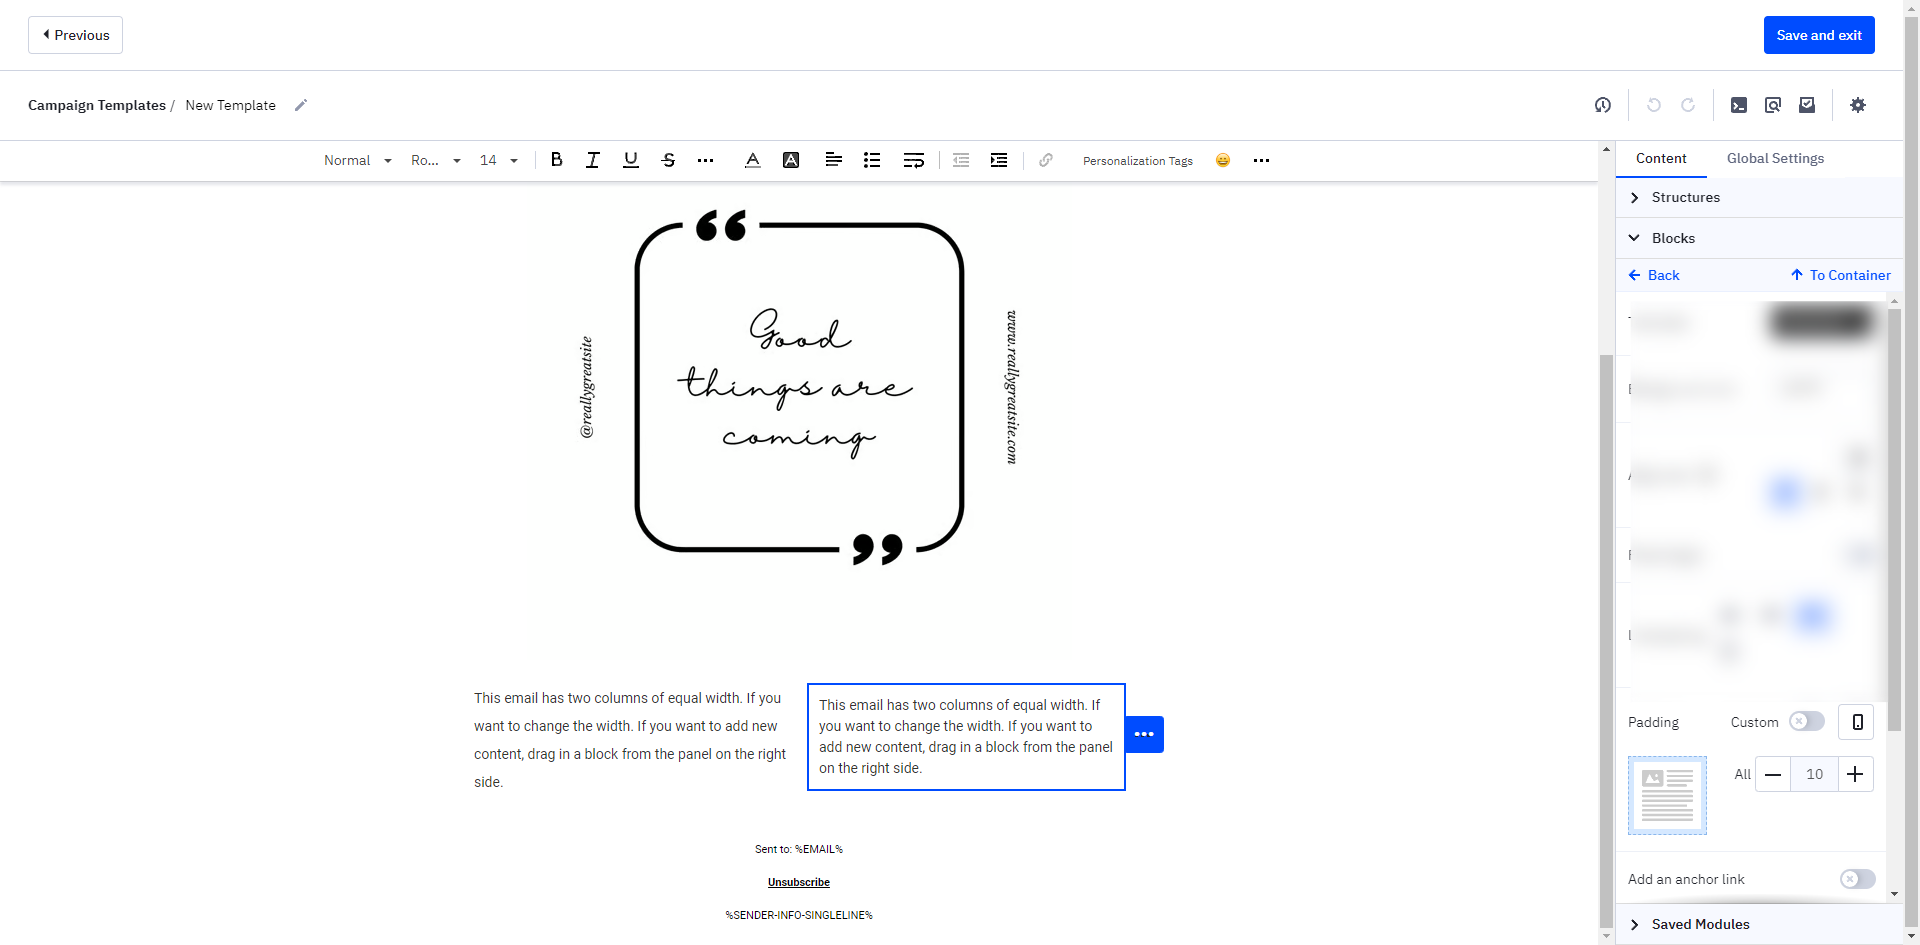Toggle Custom padding switch
Viewport: 1920px width, 945px height.
[1807, 721]
